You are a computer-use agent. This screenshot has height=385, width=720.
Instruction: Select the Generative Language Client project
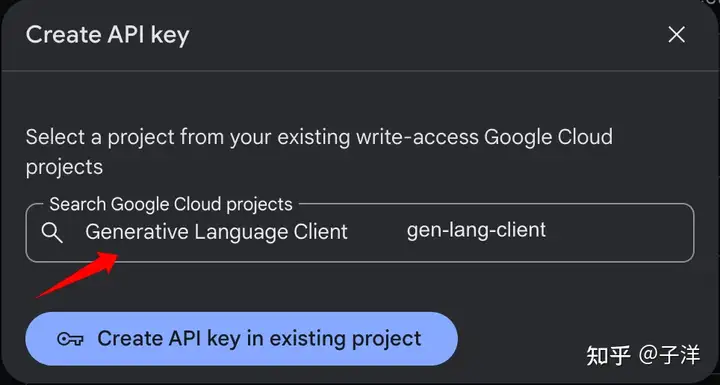point(216,232)
